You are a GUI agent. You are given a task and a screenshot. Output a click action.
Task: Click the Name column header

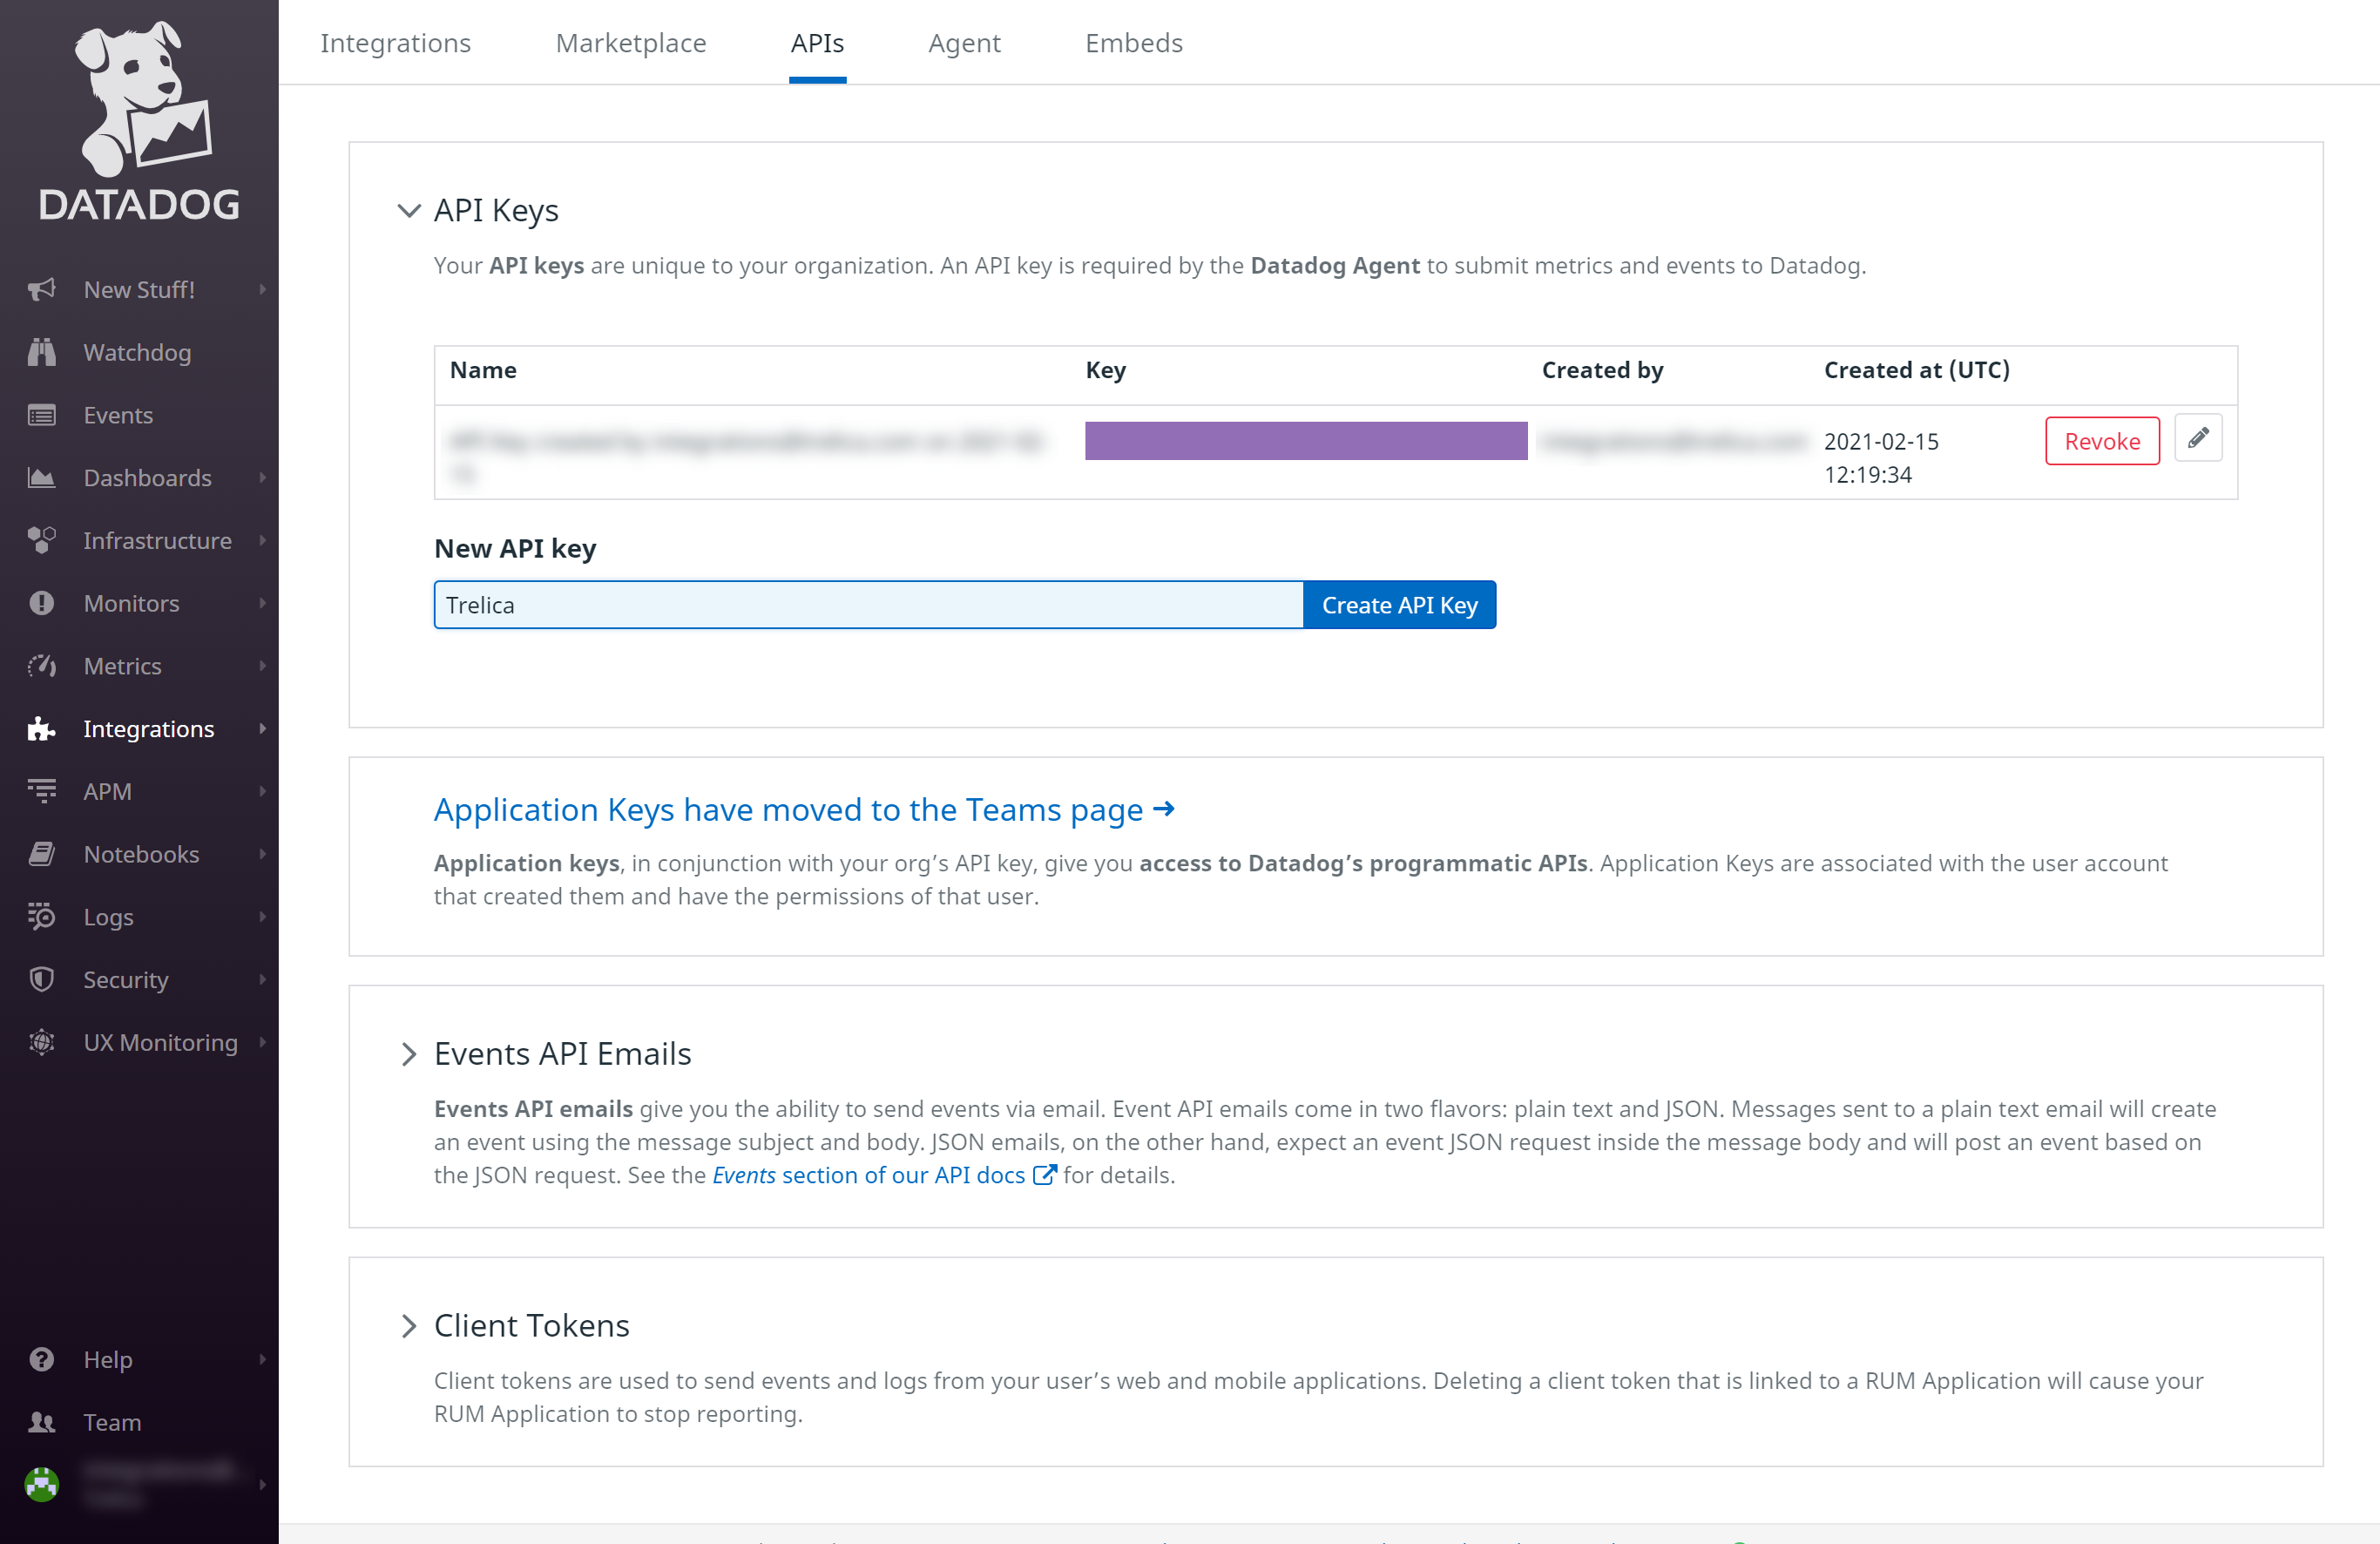pos(483,370)
